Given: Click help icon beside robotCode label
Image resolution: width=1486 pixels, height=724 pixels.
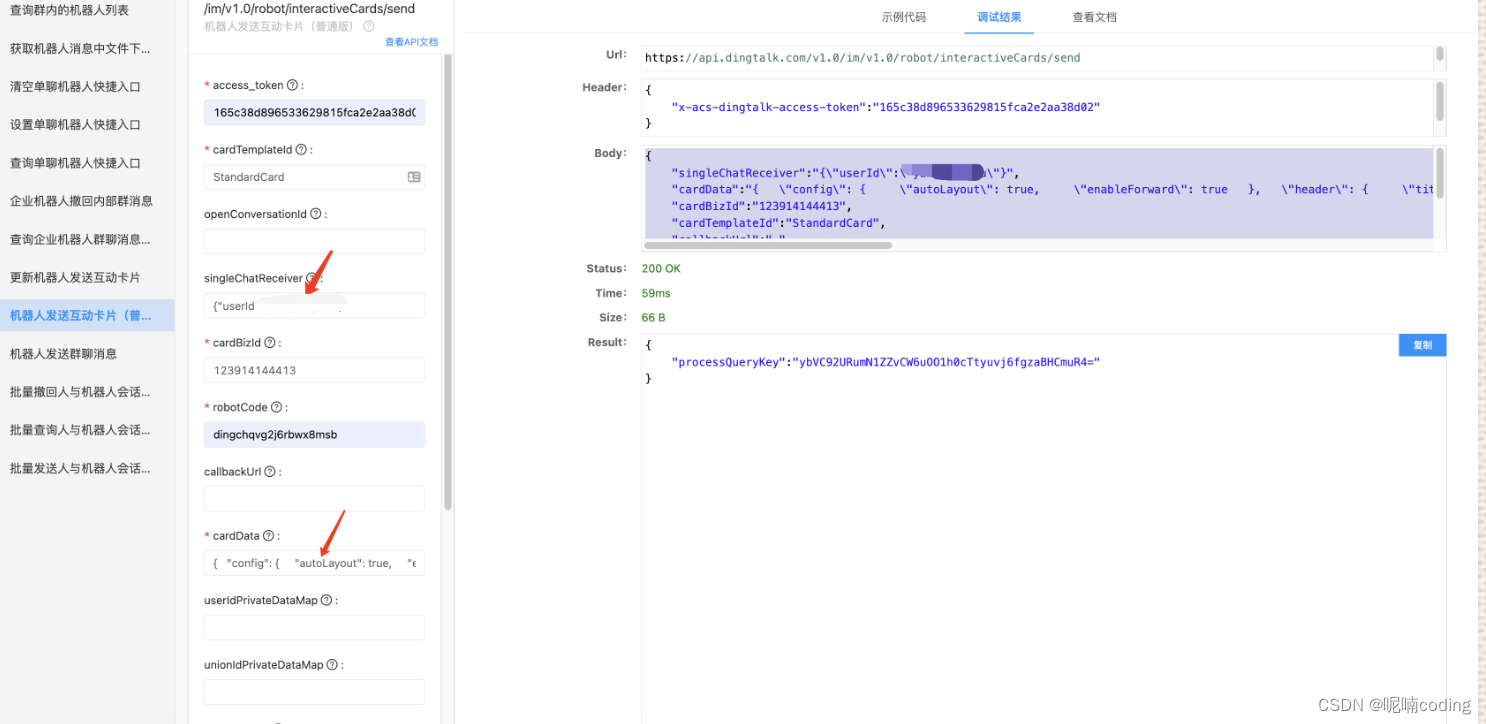Looking at the screenshot, I should point(277,408).
